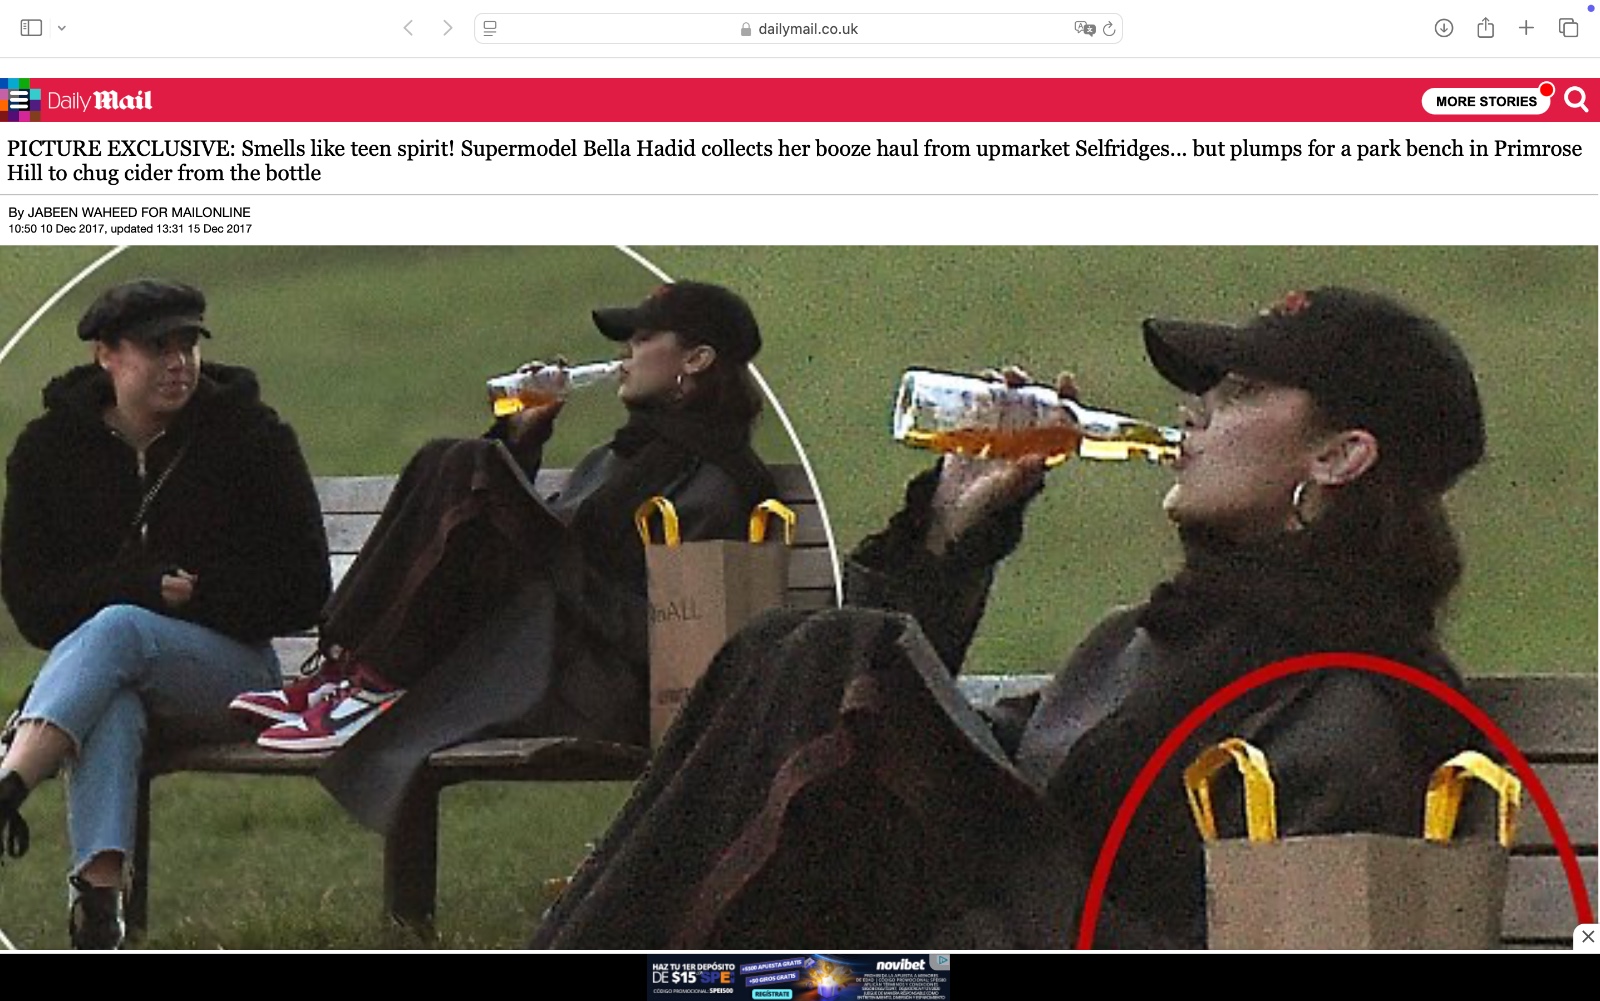Go back to the previous page
The width and height of the screenshot is (1600, 1001).
408,28
